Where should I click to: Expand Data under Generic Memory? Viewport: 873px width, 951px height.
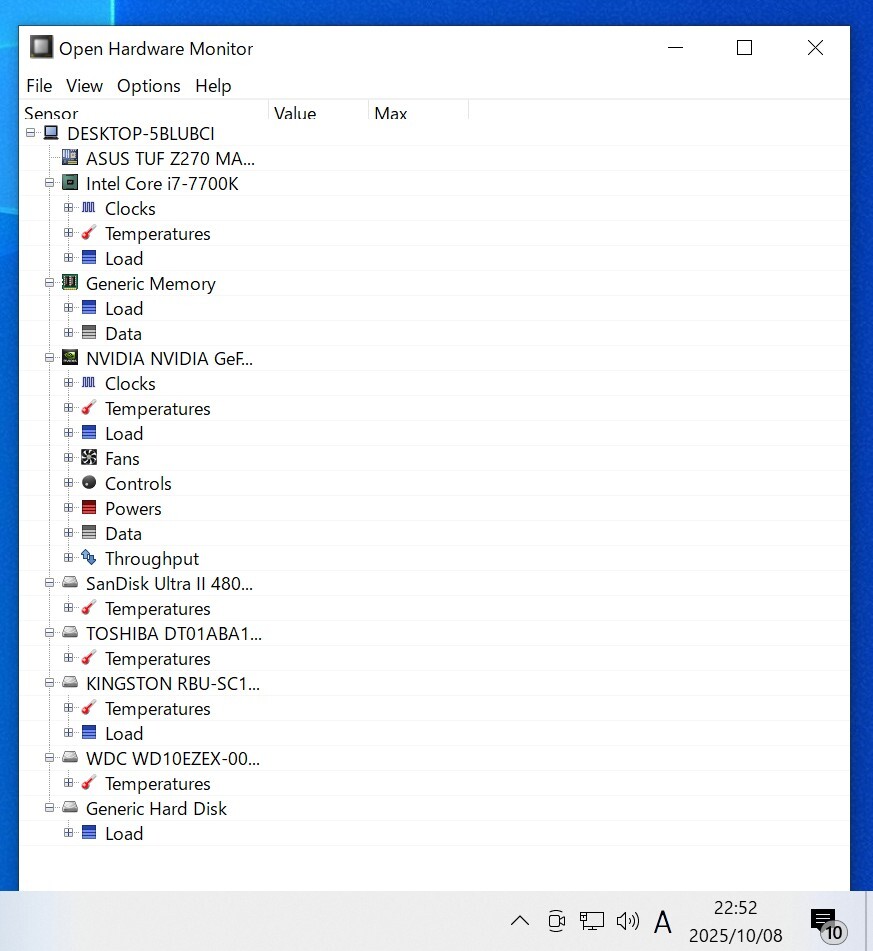(x=68, y=333)
